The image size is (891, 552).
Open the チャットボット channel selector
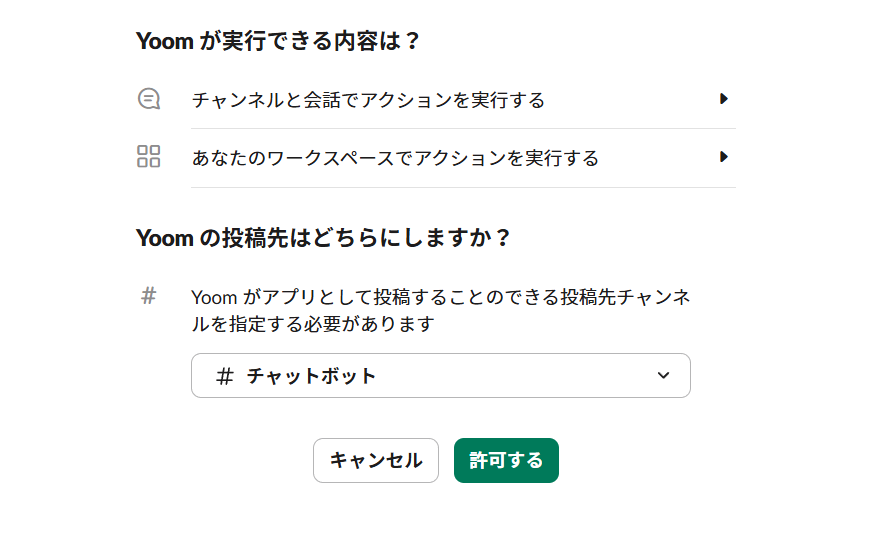[440, 376]
